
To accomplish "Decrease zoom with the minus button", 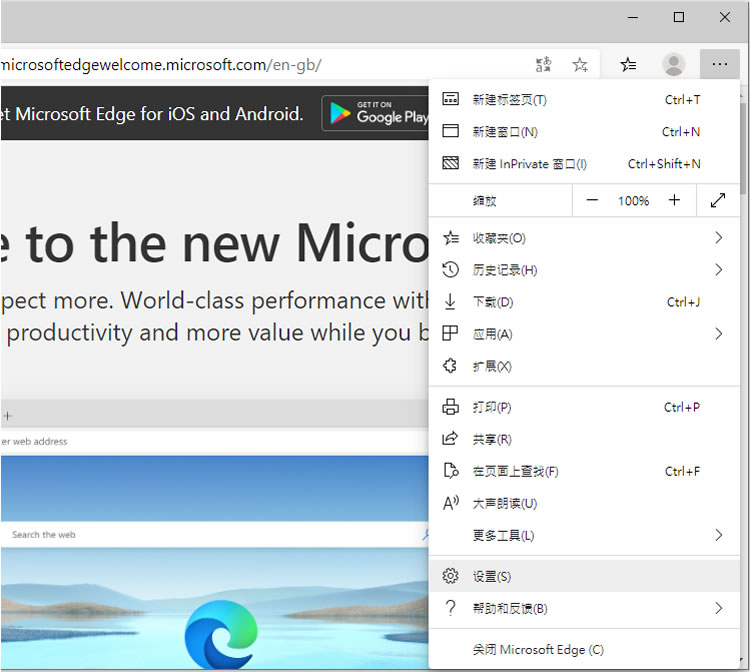I will tap(592, 200).
